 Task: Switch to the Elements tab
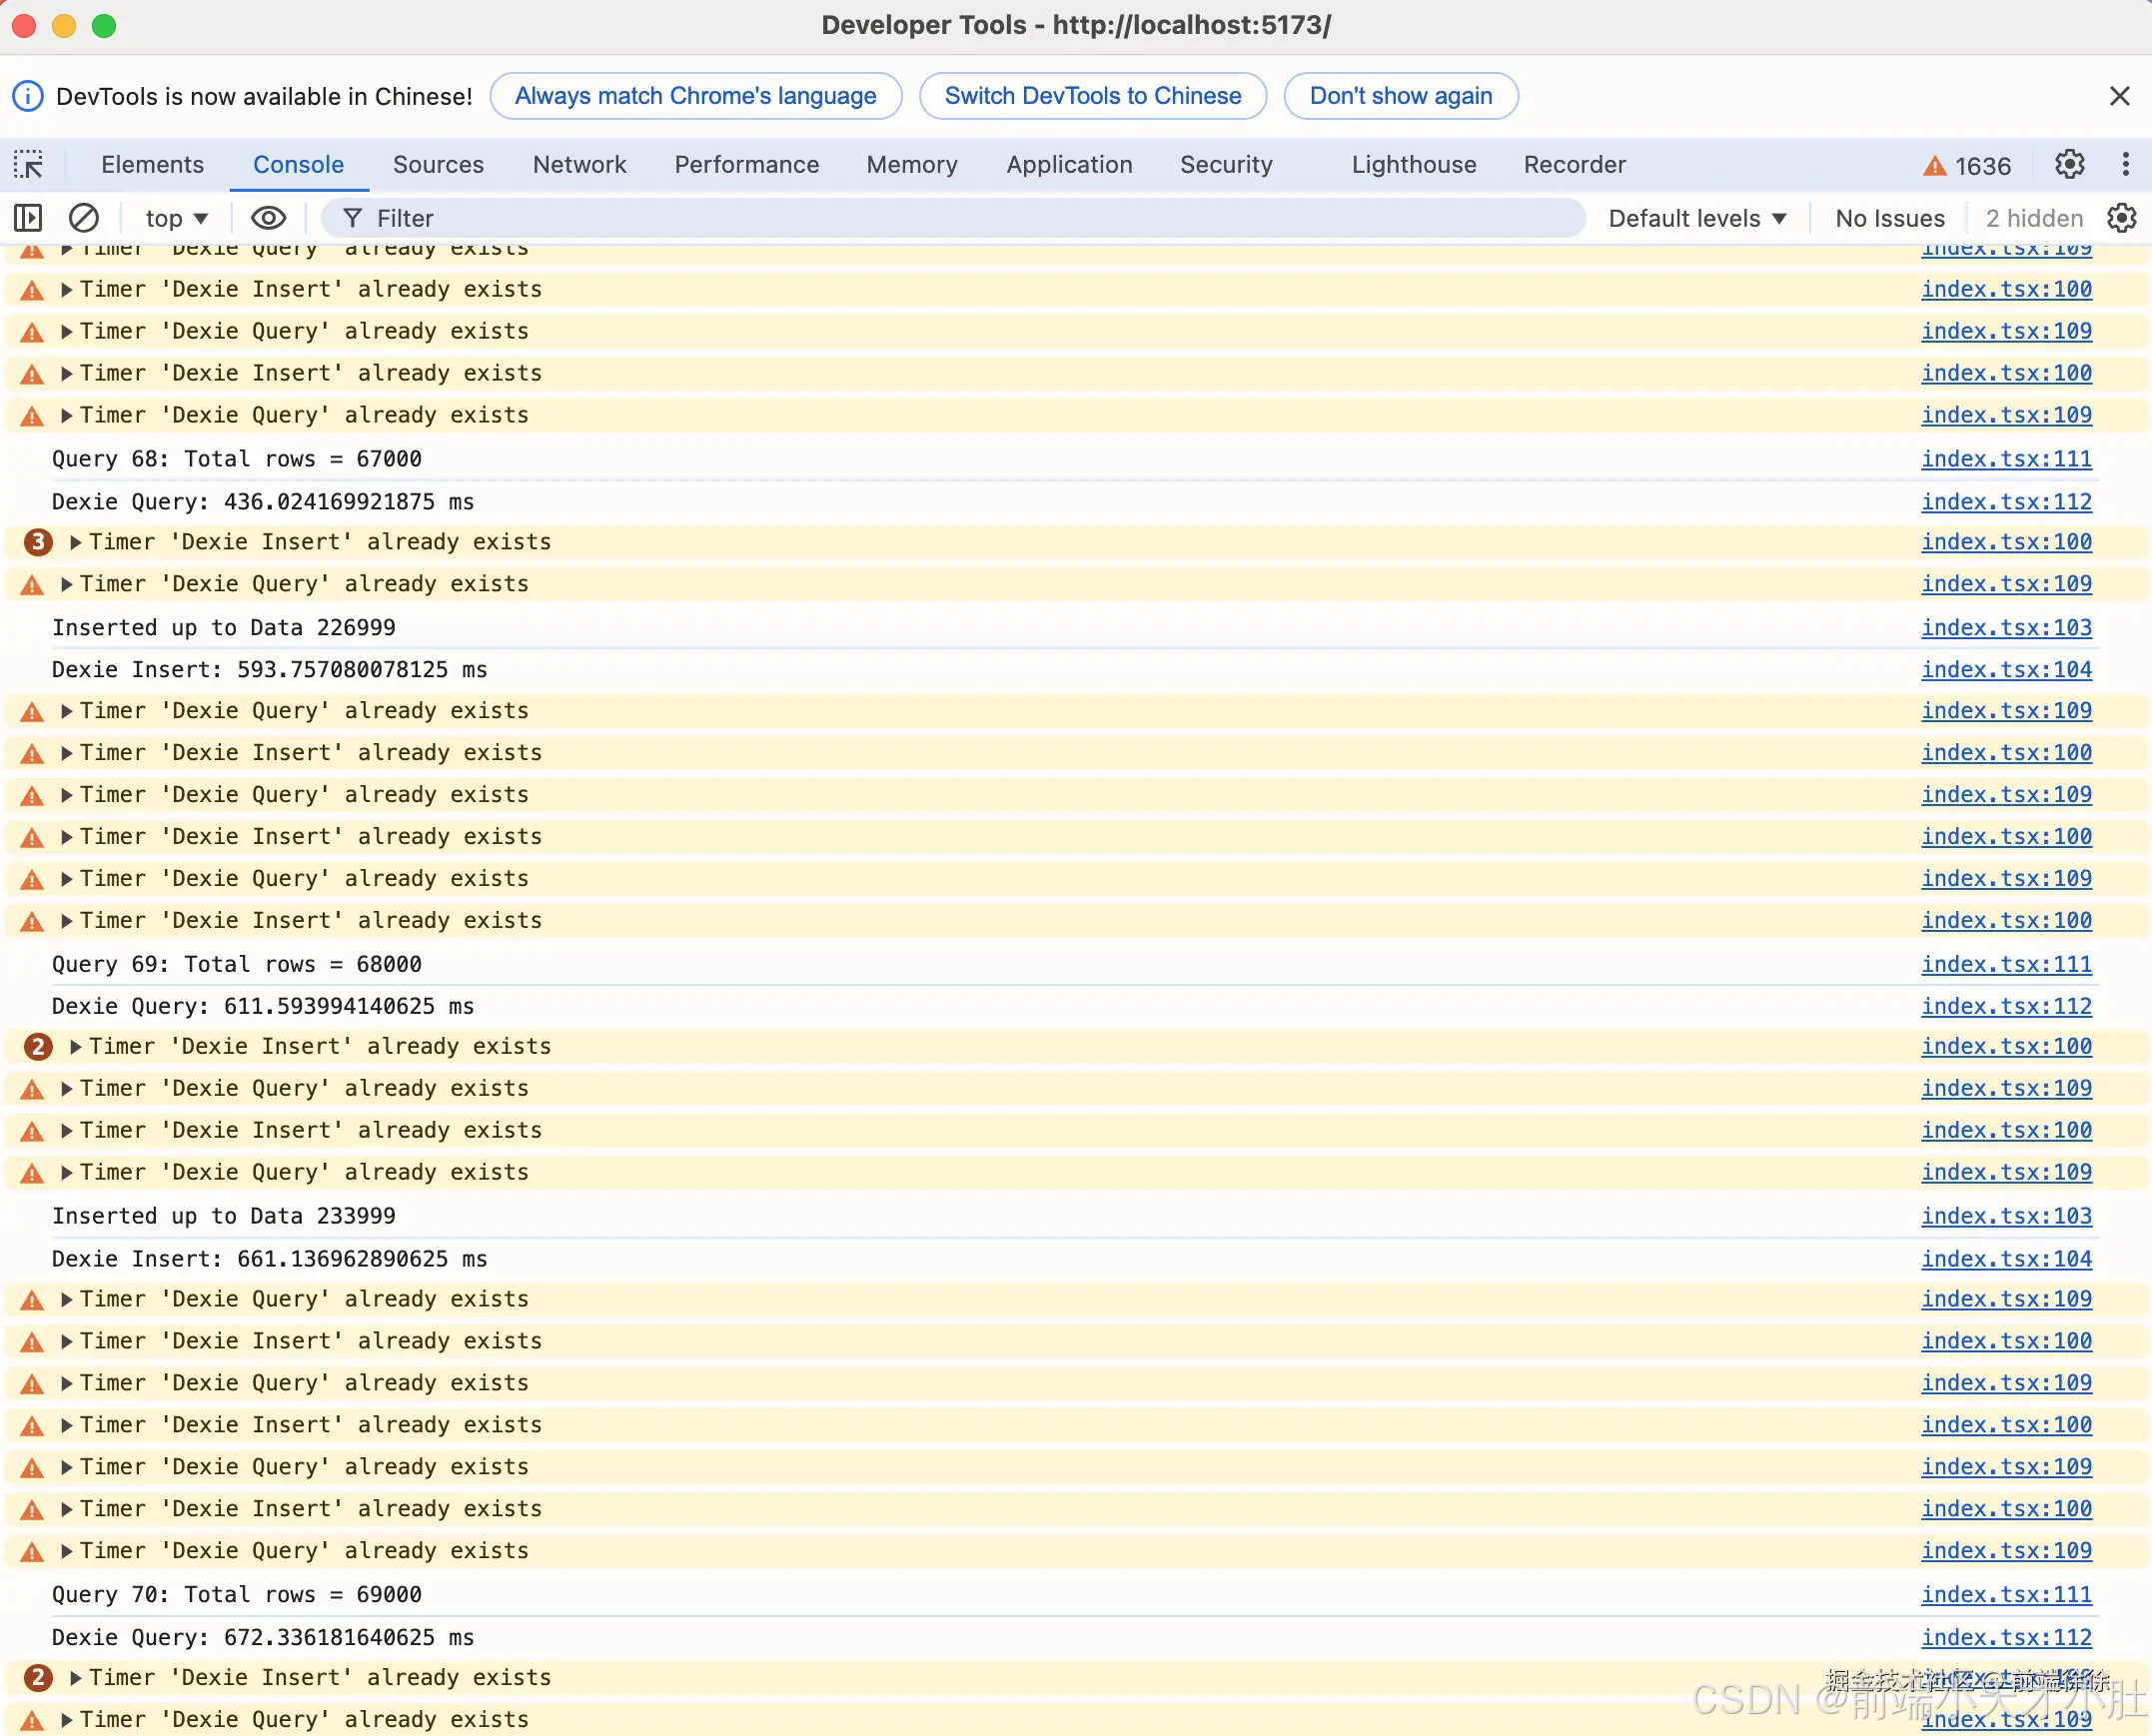152,164
